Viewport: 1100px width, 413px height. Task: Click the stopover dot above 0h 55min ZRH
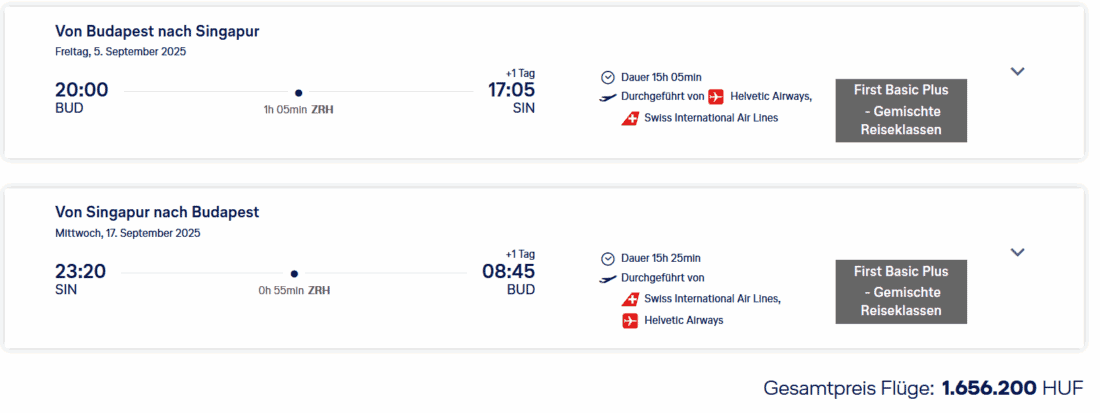tap(294, 273)
